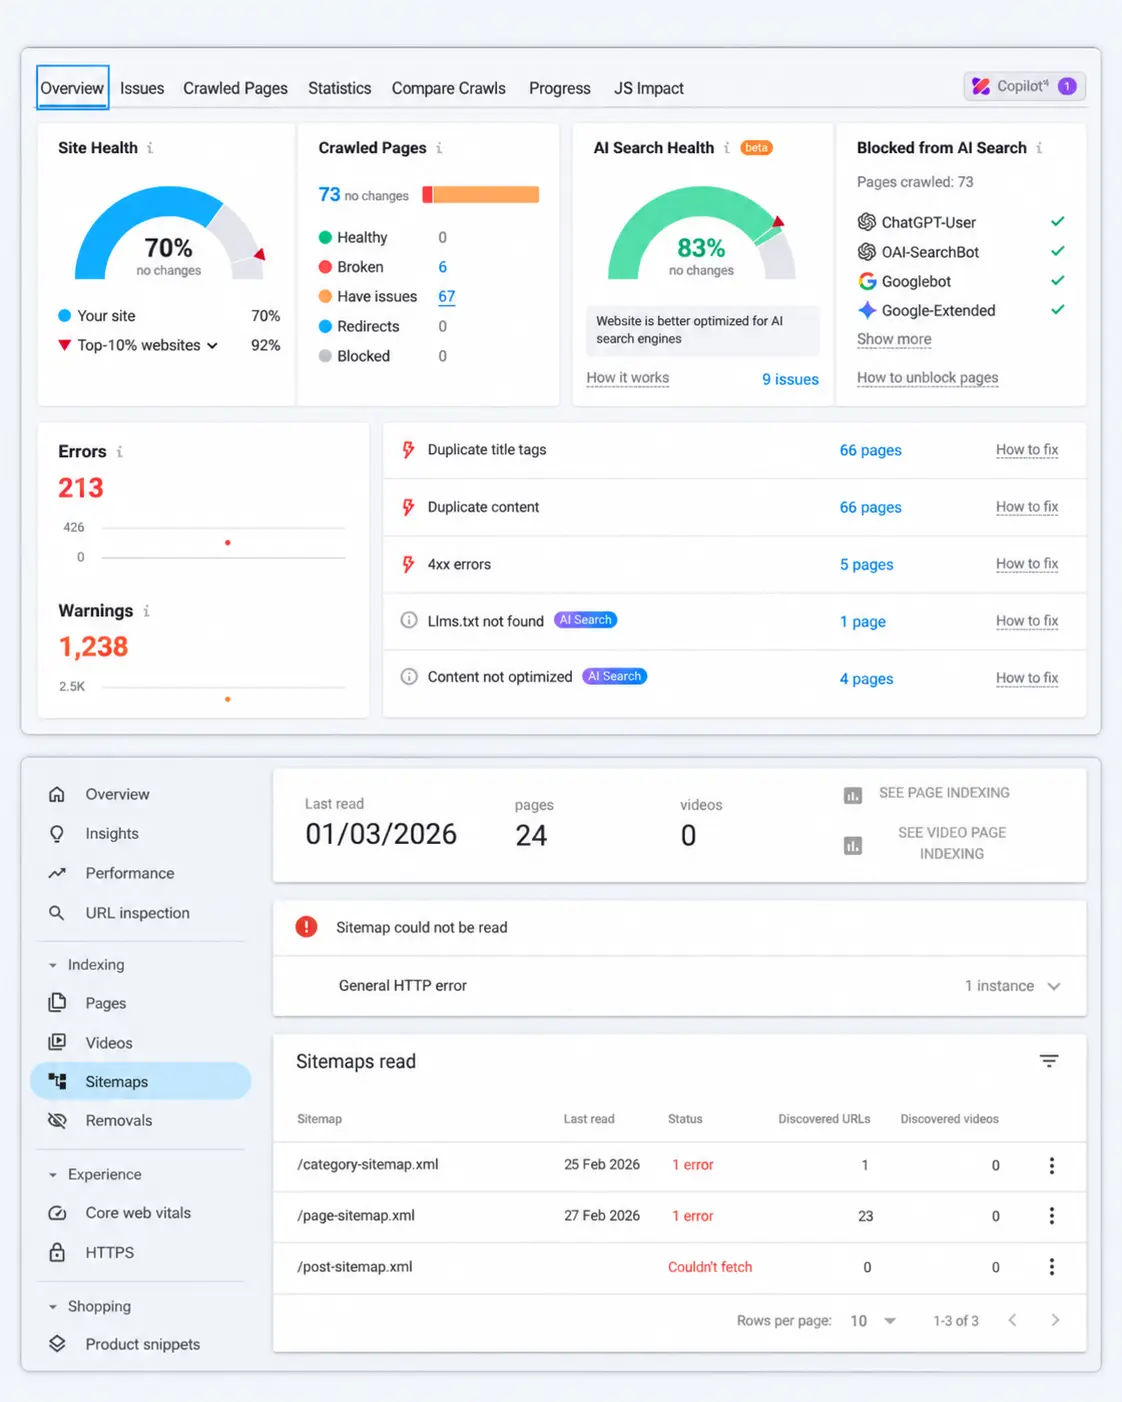Click the Warnings info icon
Screen dimensions: 1122x1402
(147, 611)
